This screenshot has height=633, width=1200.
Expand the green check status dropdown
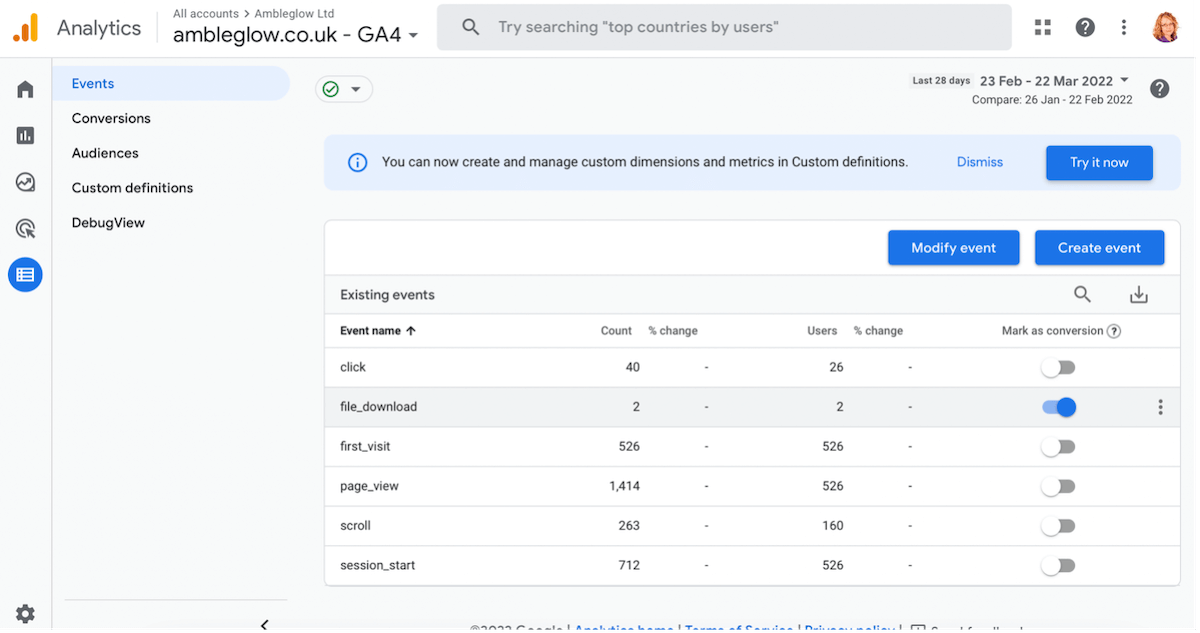pyautogui.click(x=344, y=90)
